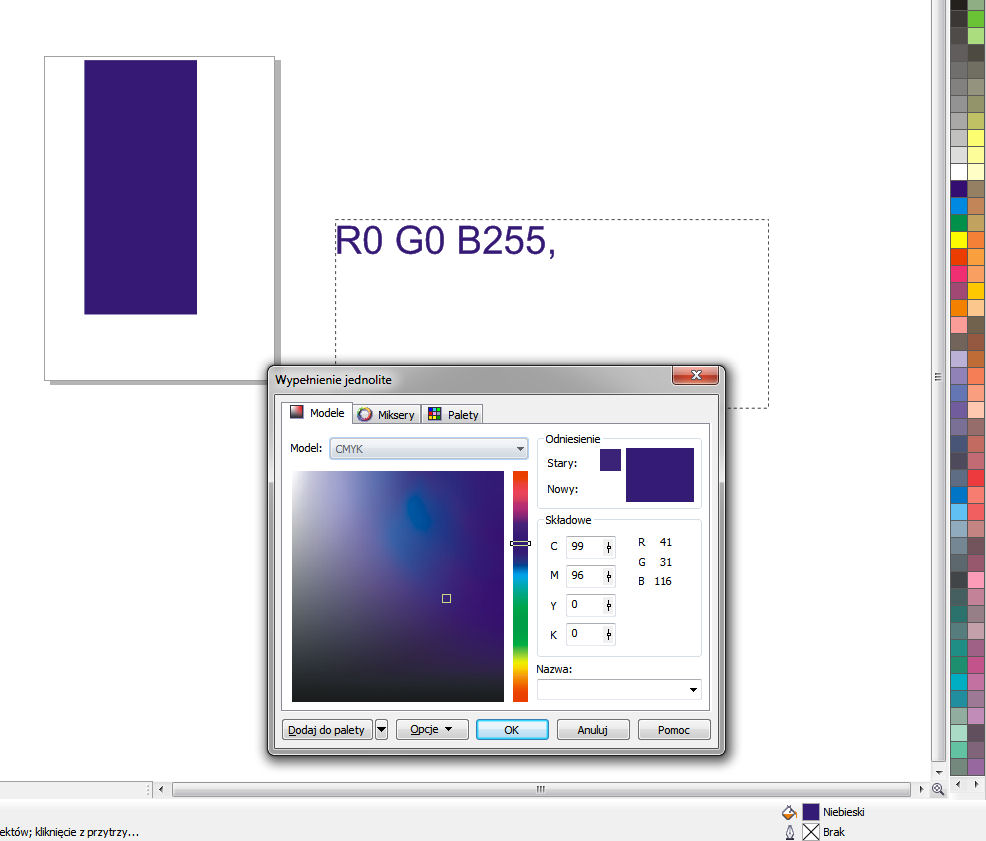Click the C value slider stepper
This screenshot has width=986, height=841.
click(608, 547)
